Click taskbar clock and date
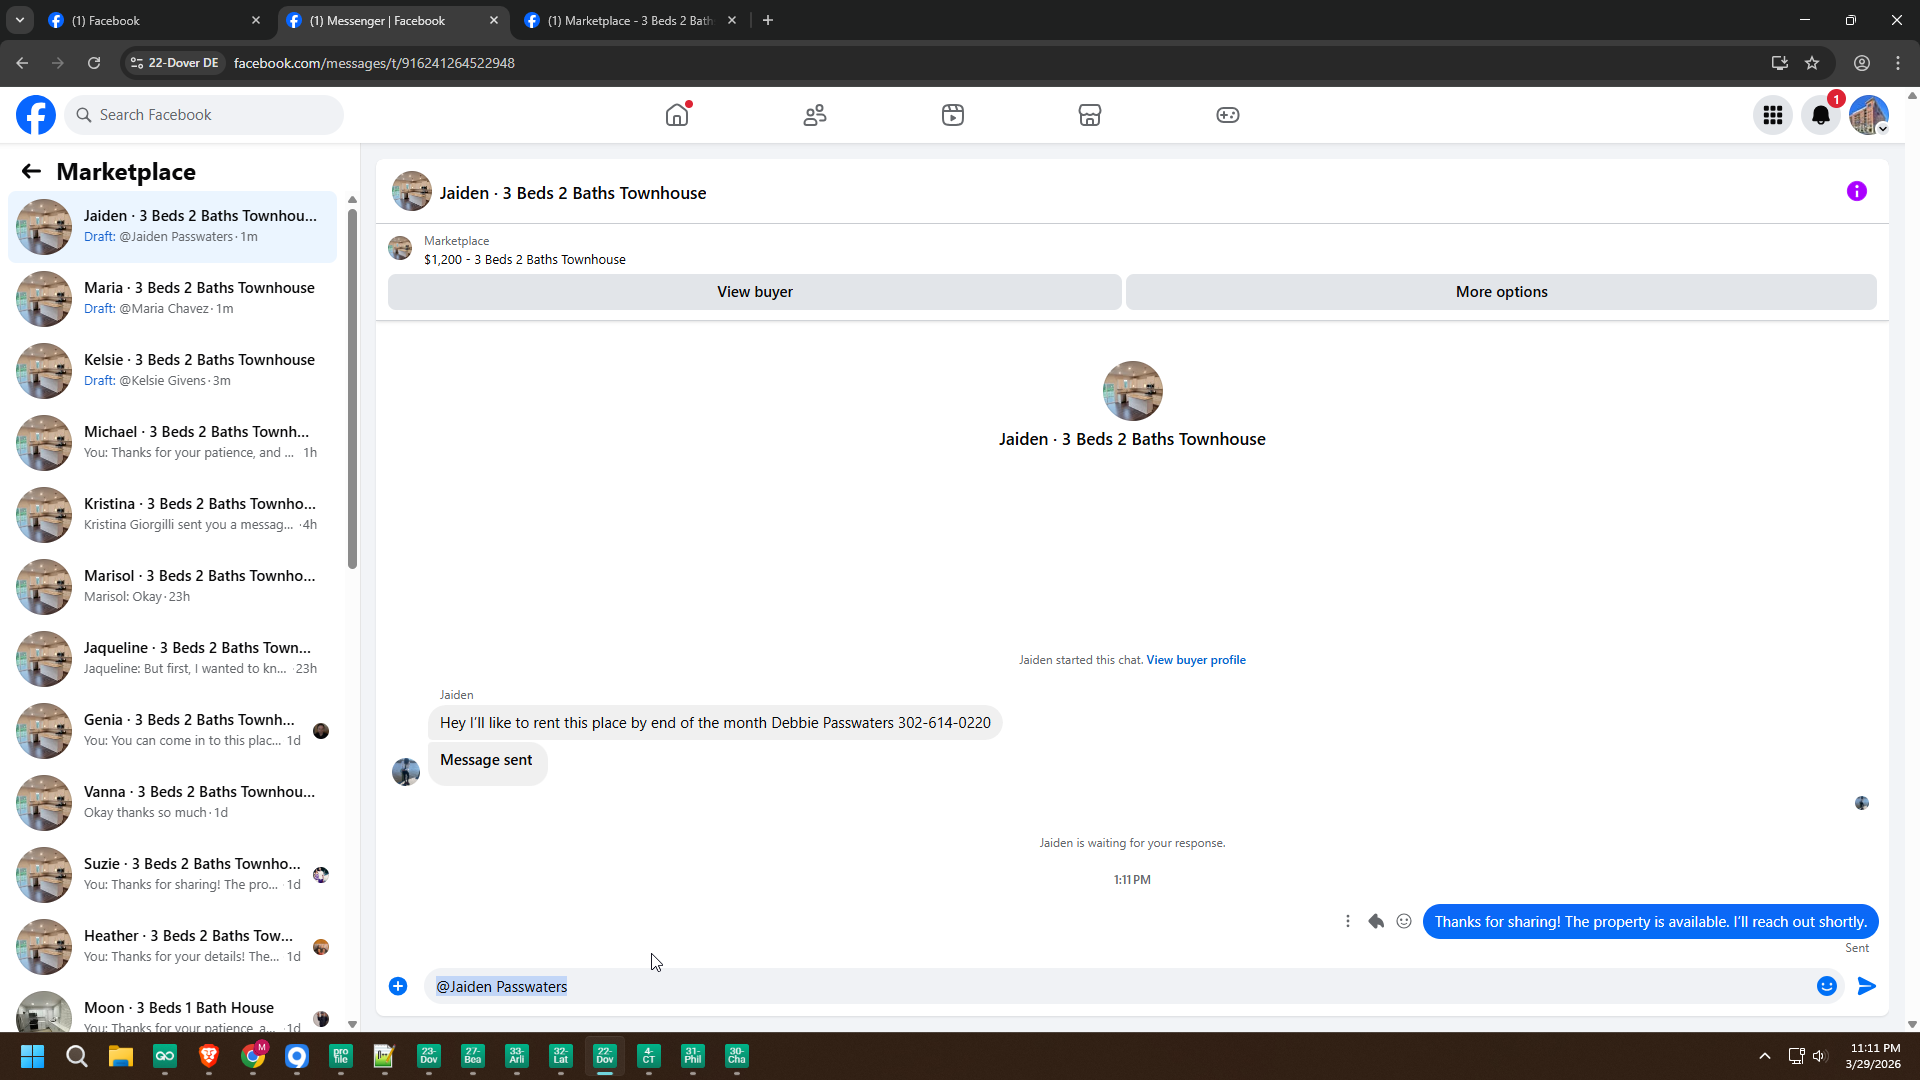The height and width of the screenshot is (1080, 1920). point(1874,1056)
